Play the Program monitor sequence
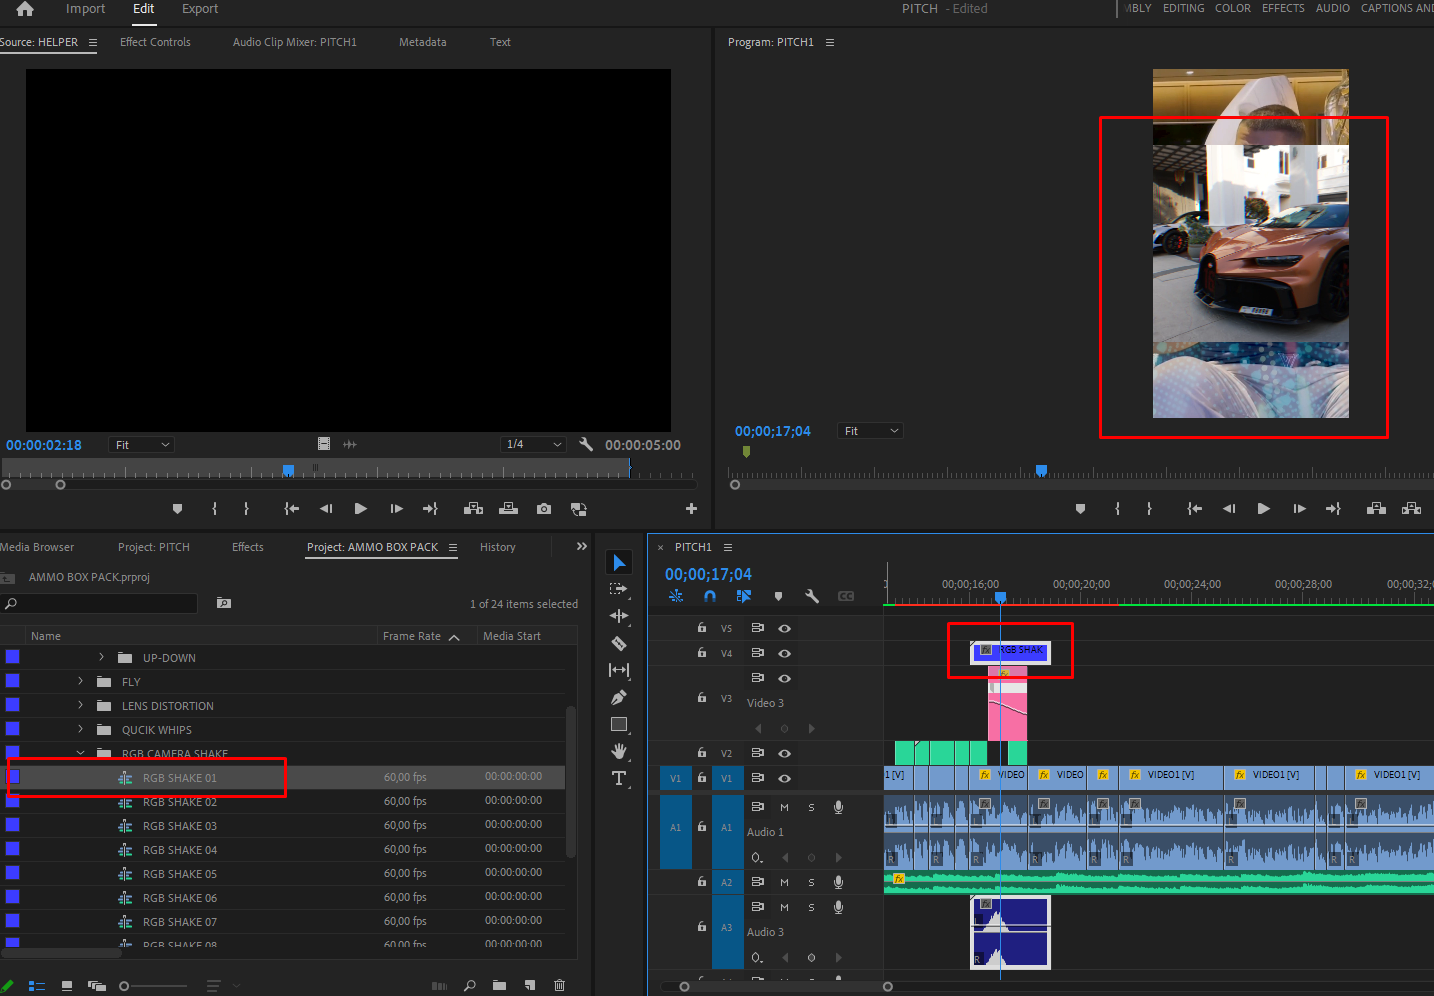The height and width of the screenshot is (996, 1434). pos(1264,509)
